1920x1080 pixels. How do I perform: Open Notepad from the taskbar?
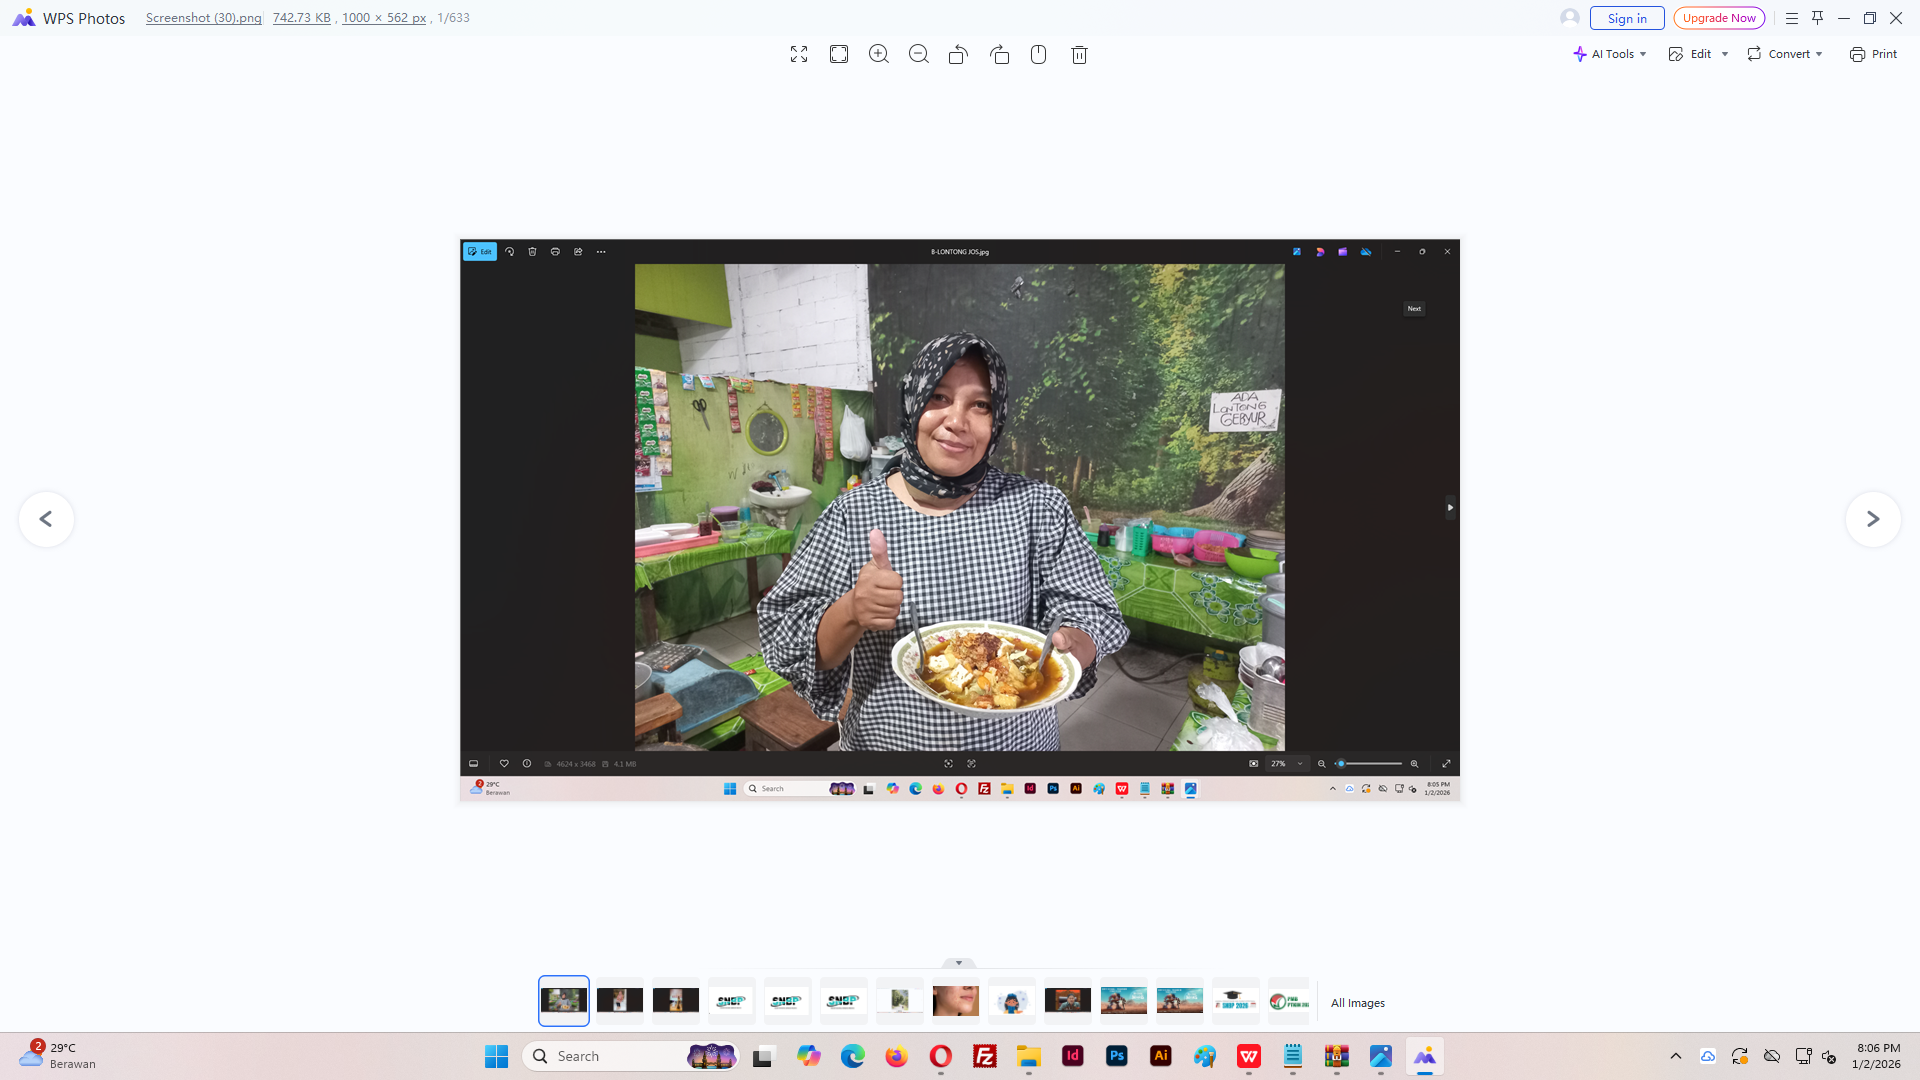coord(1293,1056)
